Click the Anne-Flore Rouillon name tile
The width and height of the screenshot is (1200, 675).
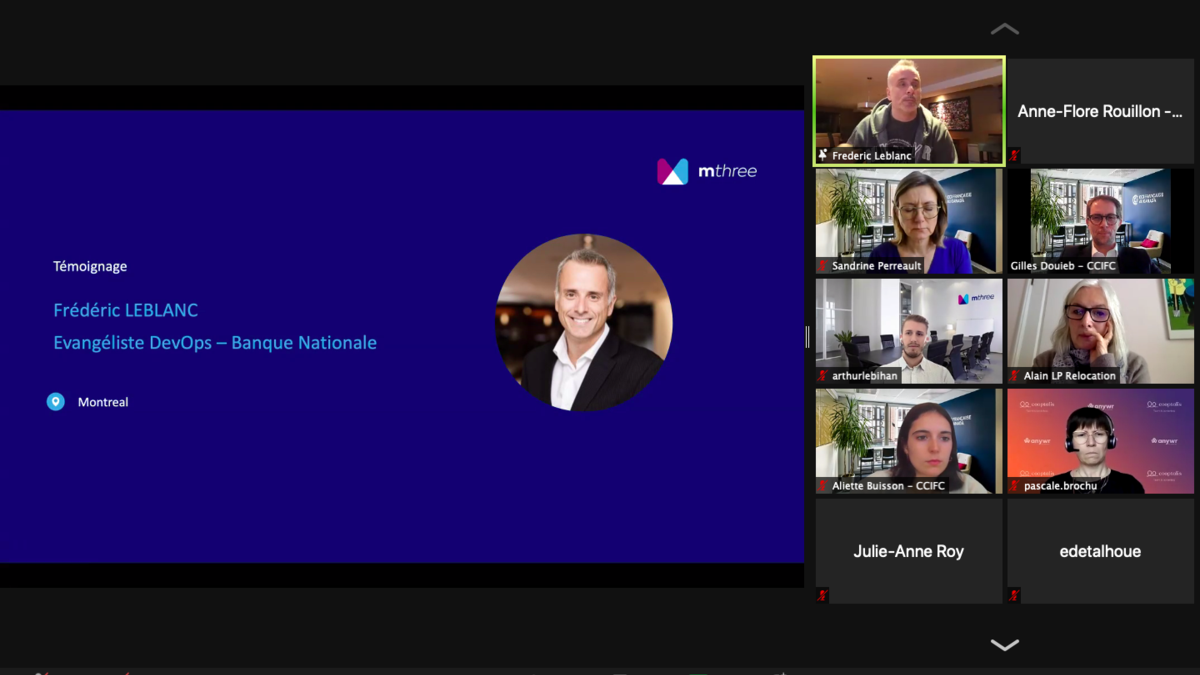coord(1100,111)
